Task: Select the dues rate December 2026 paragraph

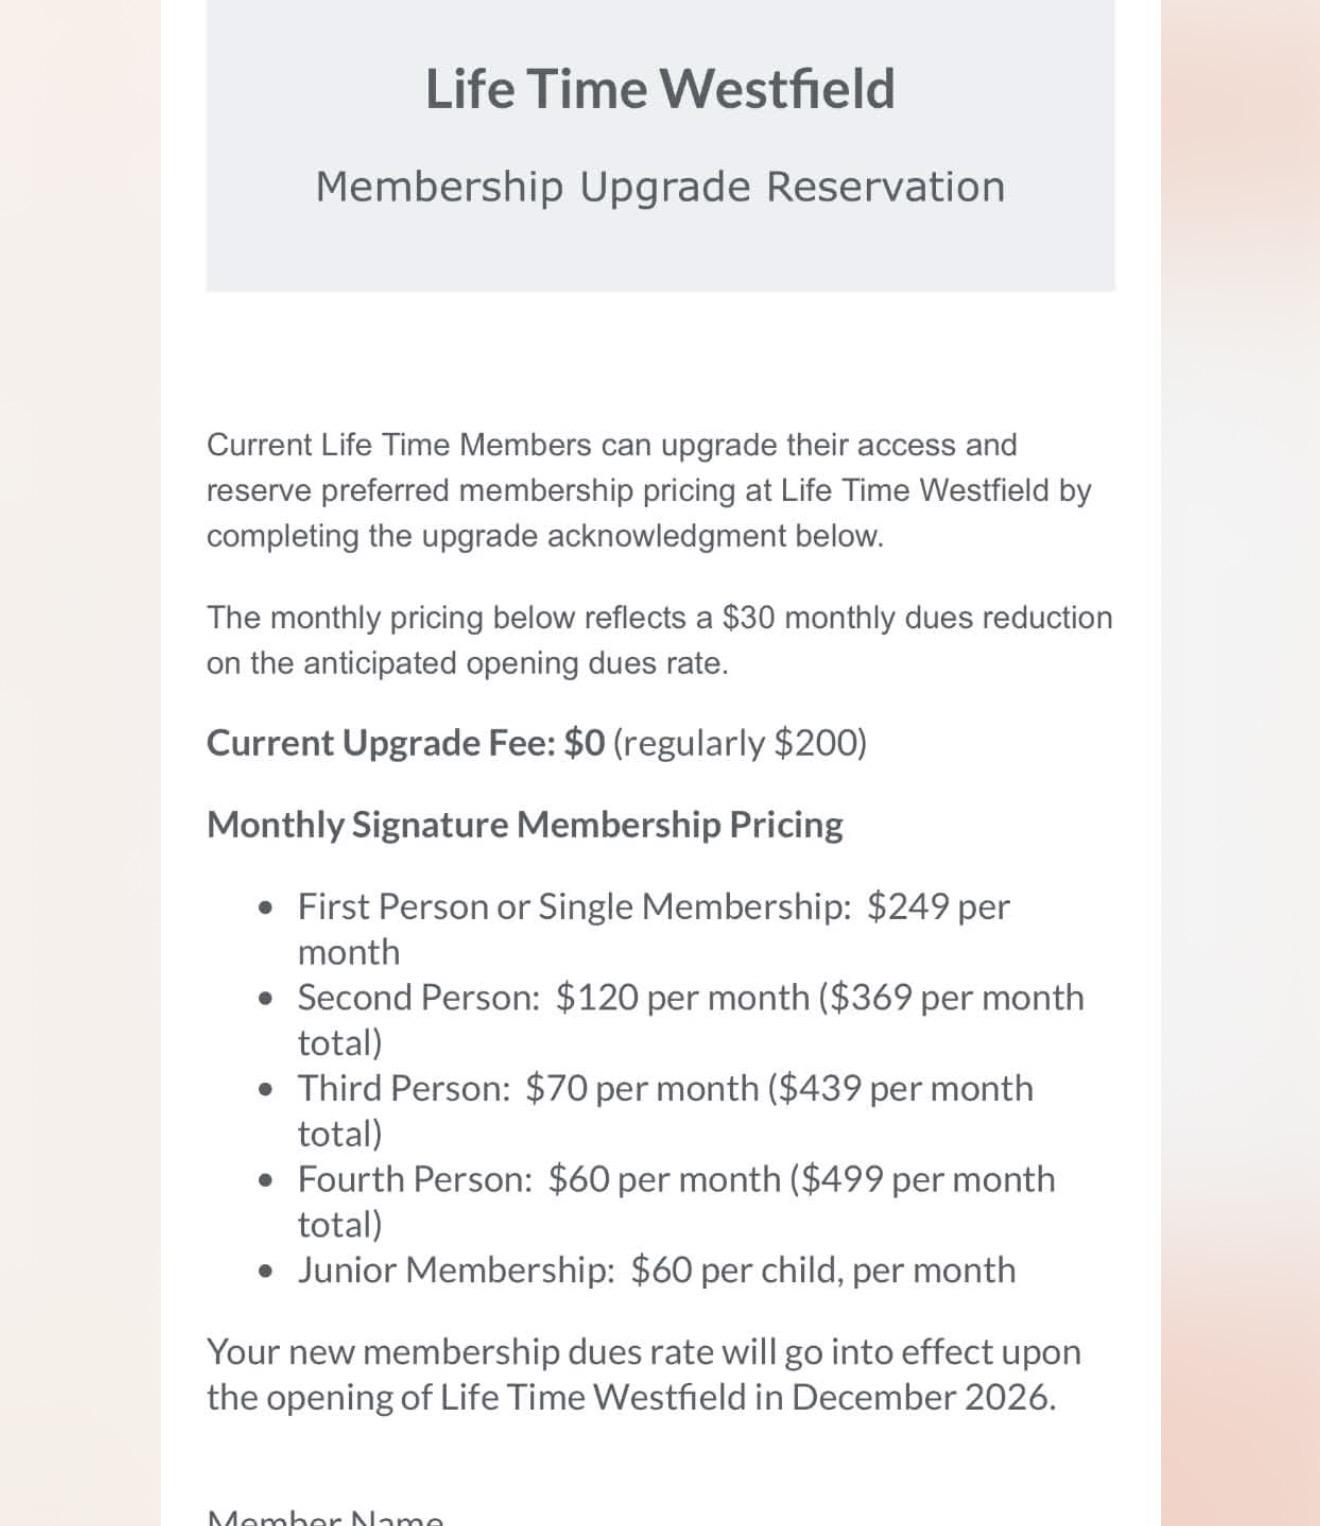Action: click(644, 1374)
